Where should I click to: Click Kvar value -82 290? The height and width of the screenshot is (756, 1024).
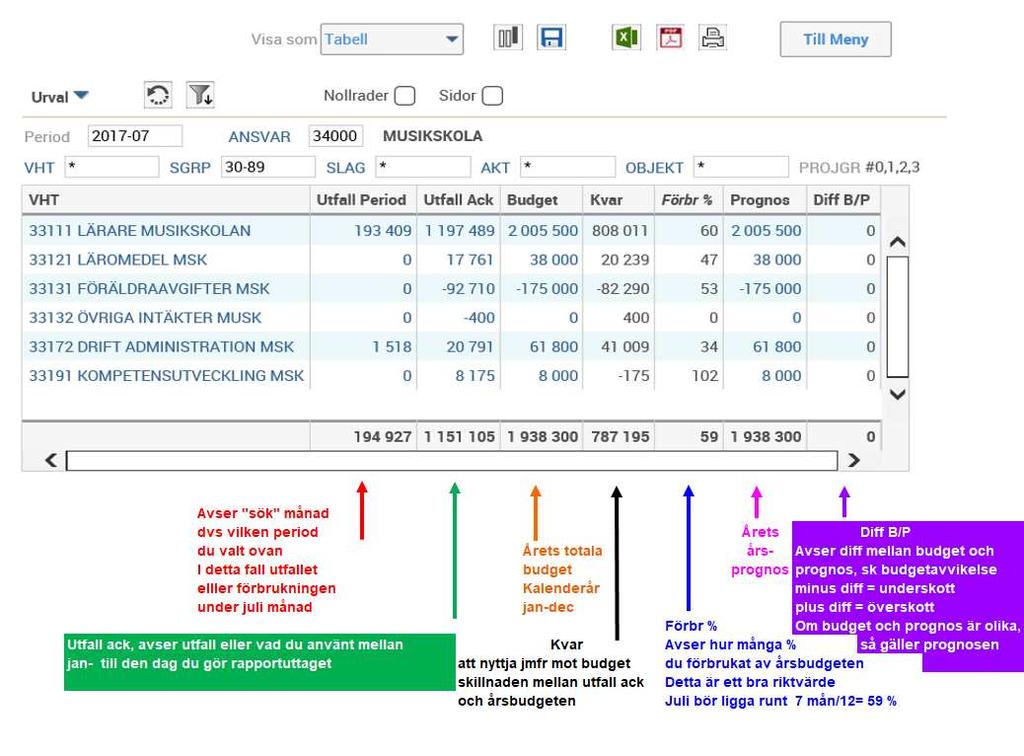(622, 289)
